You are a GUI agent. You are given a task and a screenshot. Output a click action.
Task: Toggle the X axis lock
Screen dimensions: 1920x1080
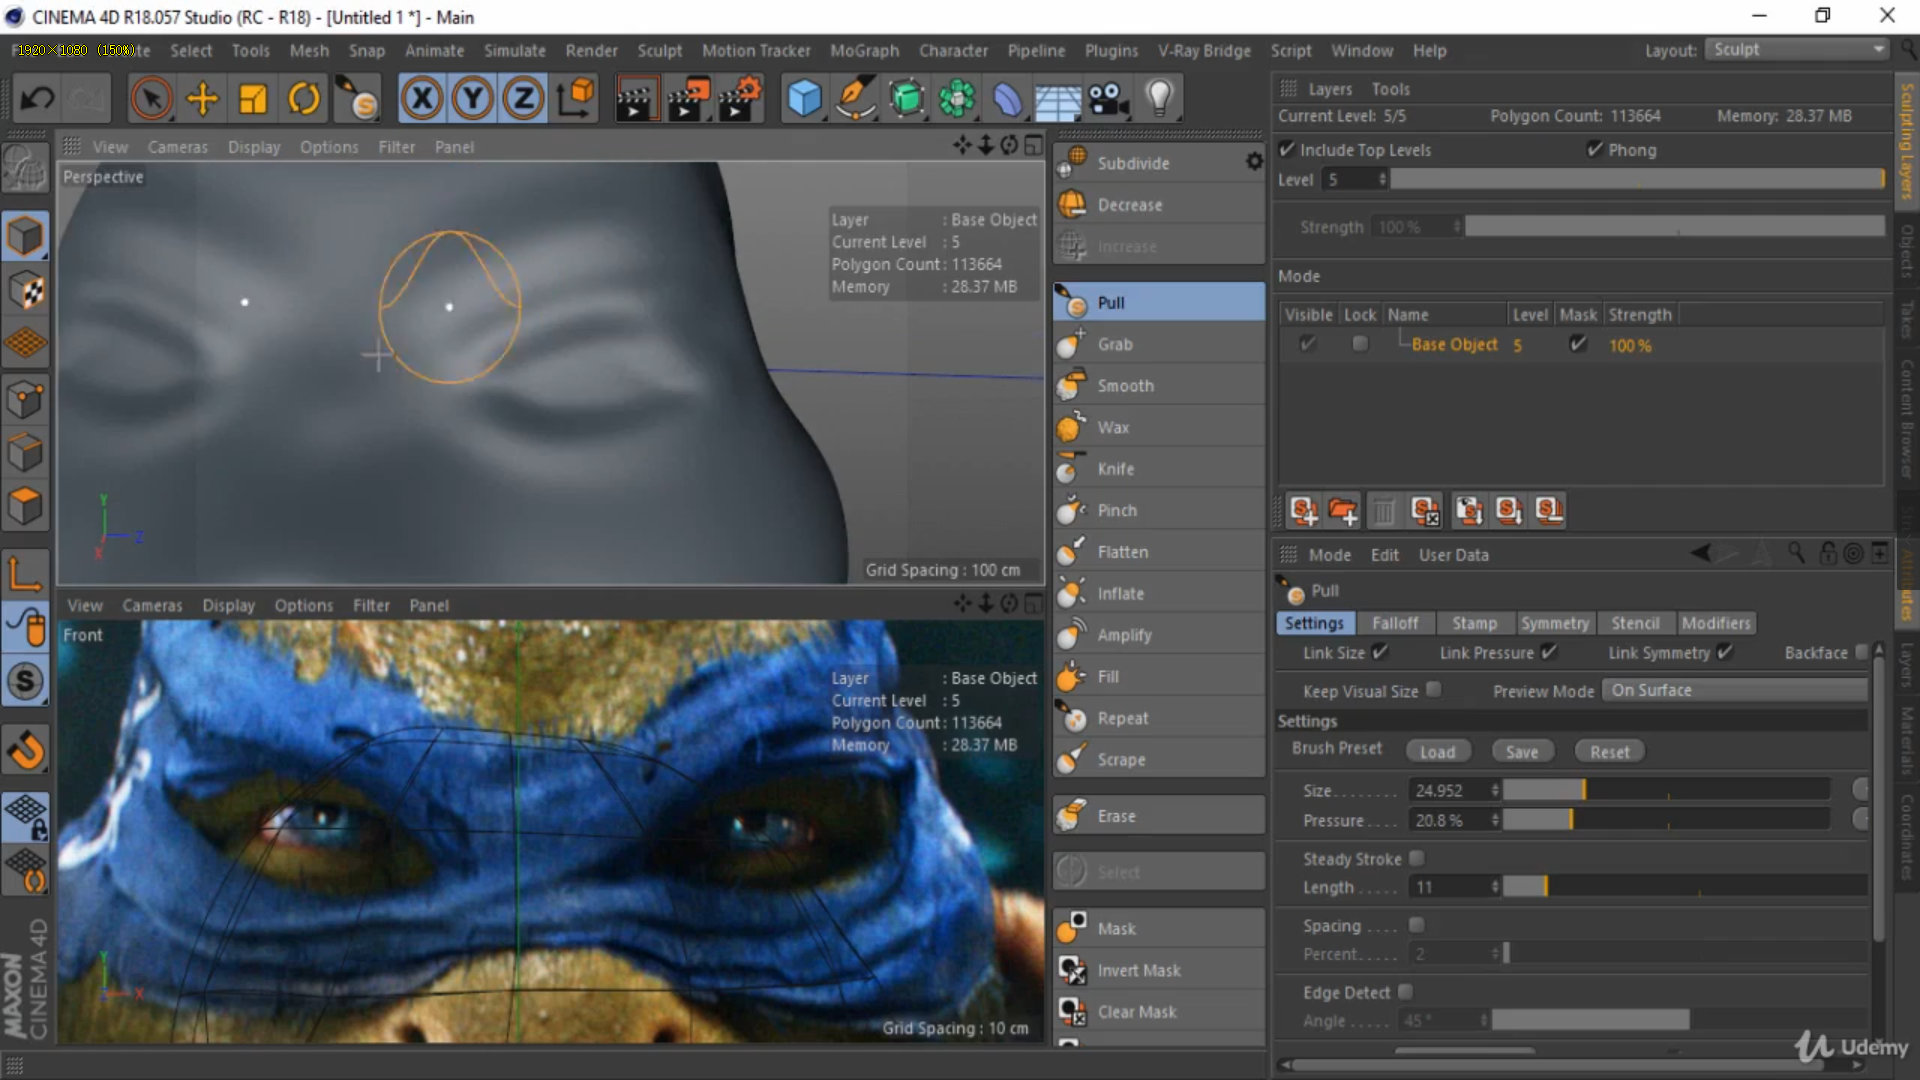422,98
